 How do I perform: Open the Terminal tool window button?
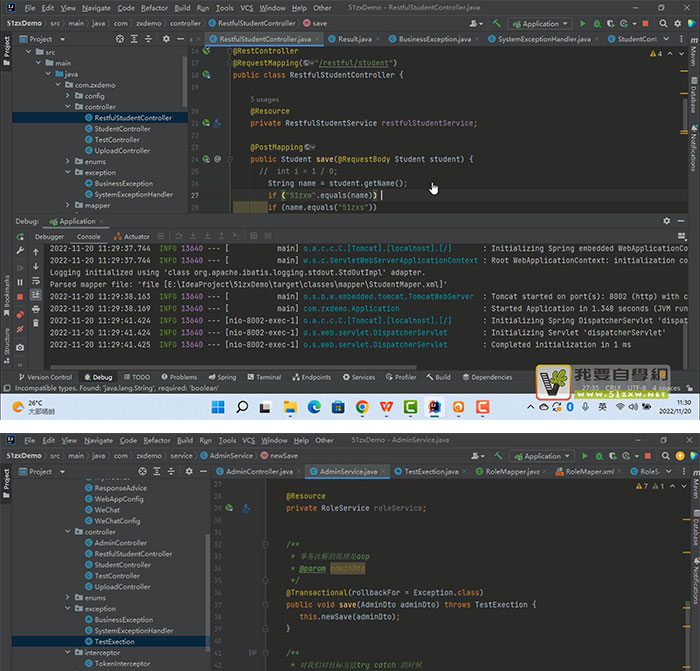[264, 377]
